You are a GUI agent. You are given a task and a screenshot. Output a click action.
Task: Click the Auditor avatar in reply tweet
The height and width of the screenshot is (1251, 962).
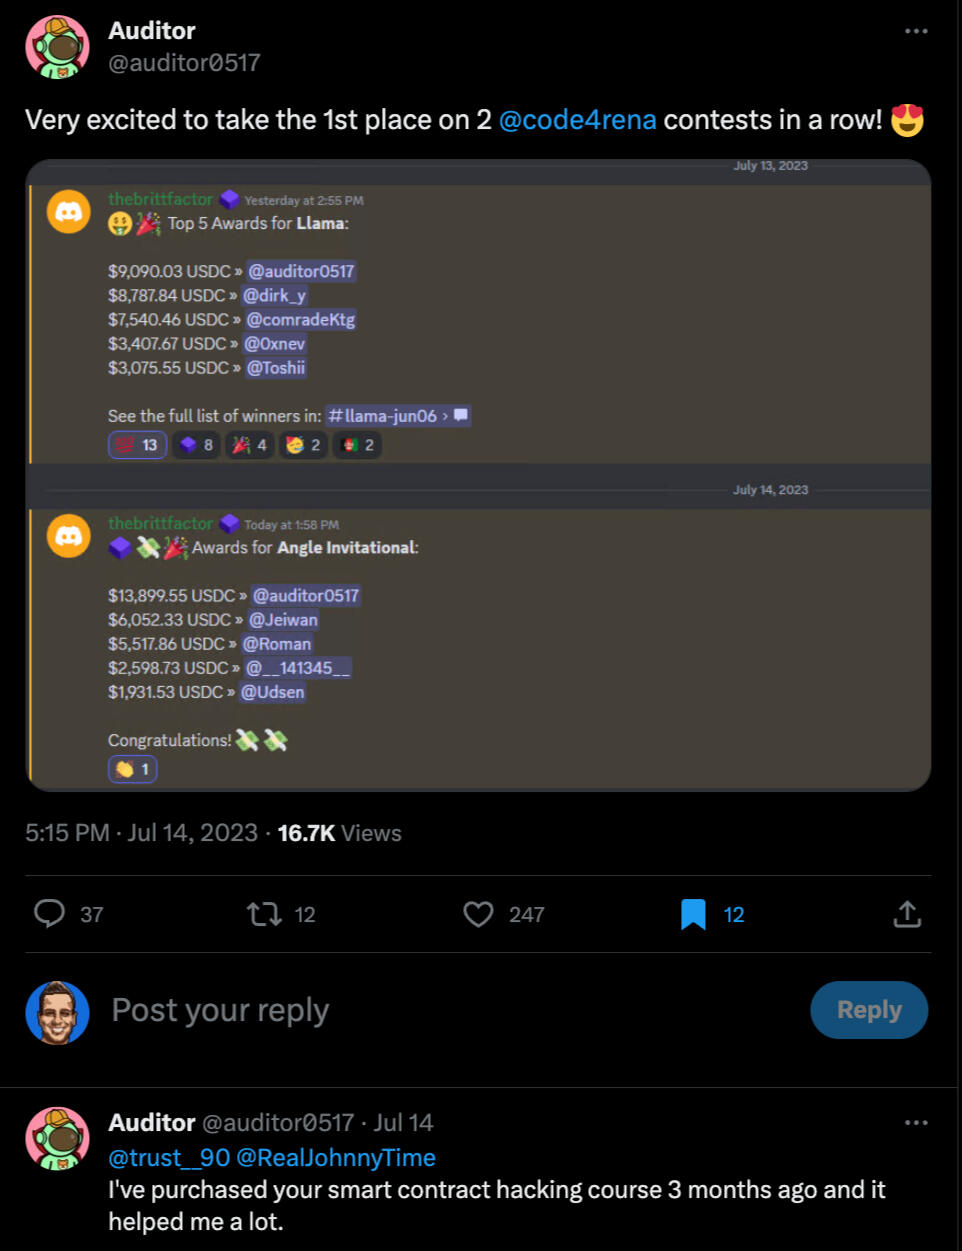pos(57,1138)
